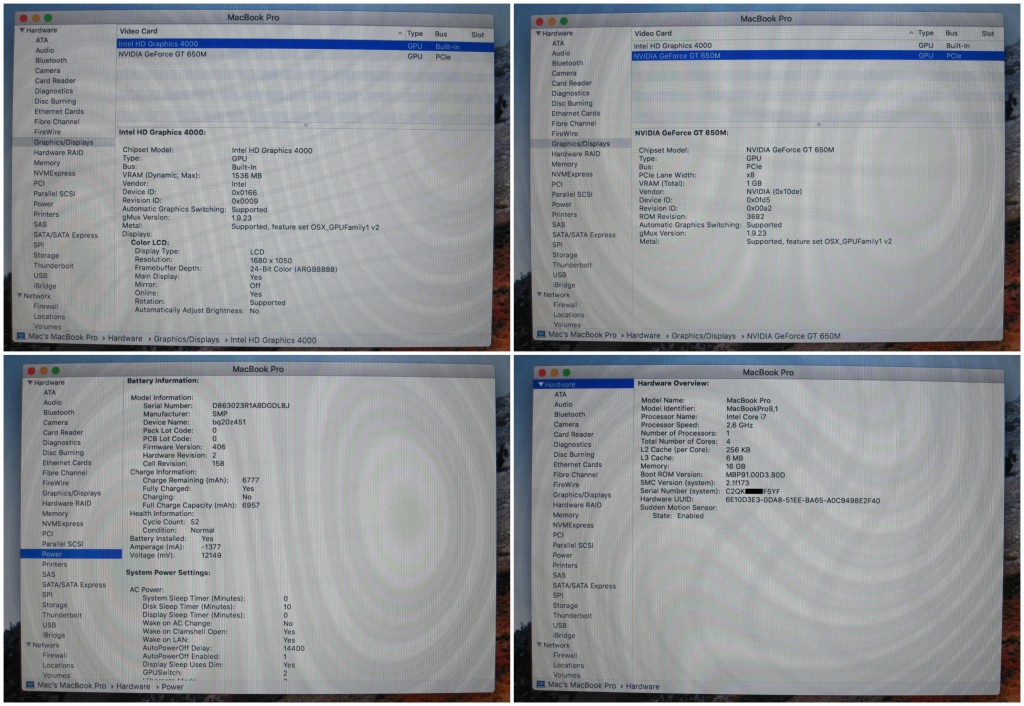The image size is (1024, 706).
Task: Click Hardware in Hardware Overview window path bar
Action: coord(643,686)
